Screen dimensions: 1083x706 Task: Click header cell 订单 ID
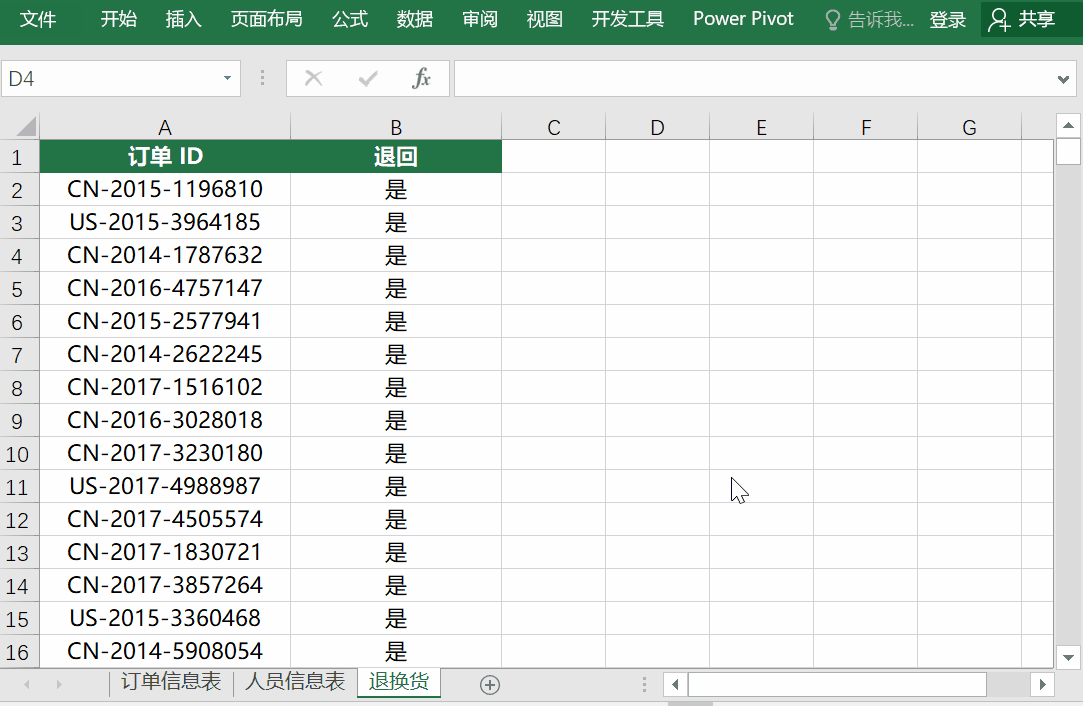(x=165, y=156)
